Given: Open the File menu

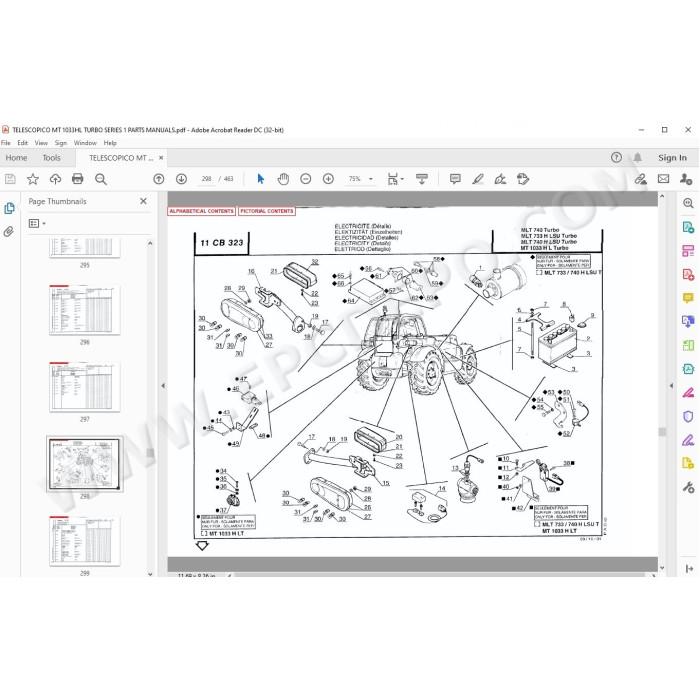Looking at the screenshot, I should pyautogui.click(x=6, y=143).
